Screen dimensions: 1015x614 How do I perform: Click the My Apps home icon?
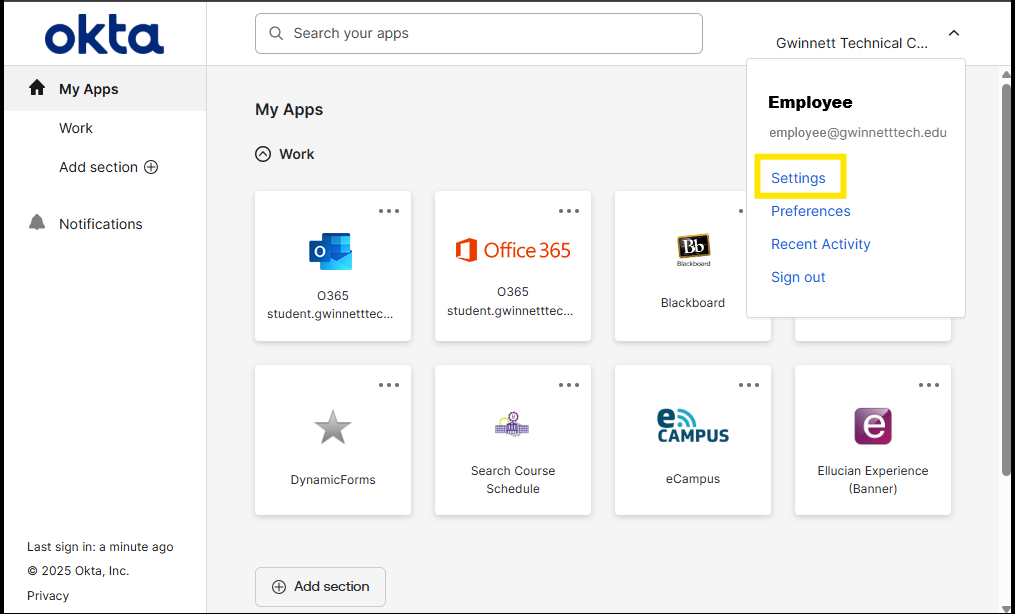[x=37, y=87]
